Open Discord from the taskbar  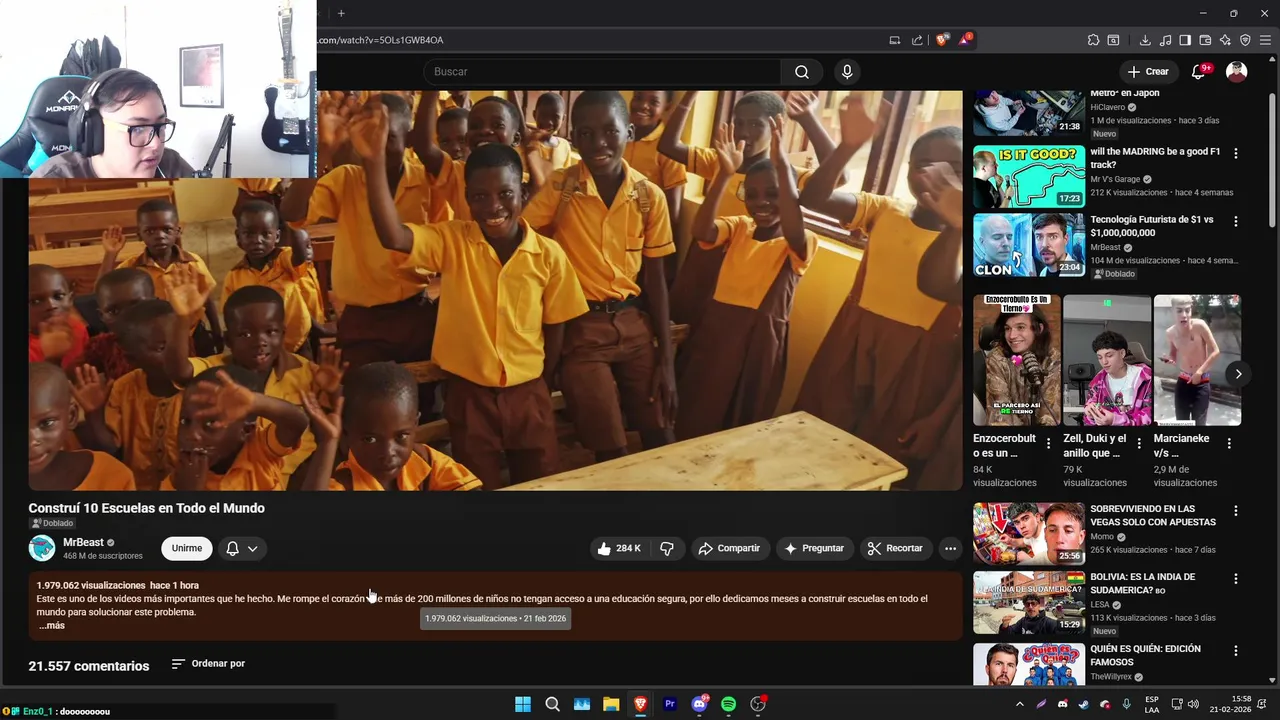pyautogui.click(x=699, y=704)
